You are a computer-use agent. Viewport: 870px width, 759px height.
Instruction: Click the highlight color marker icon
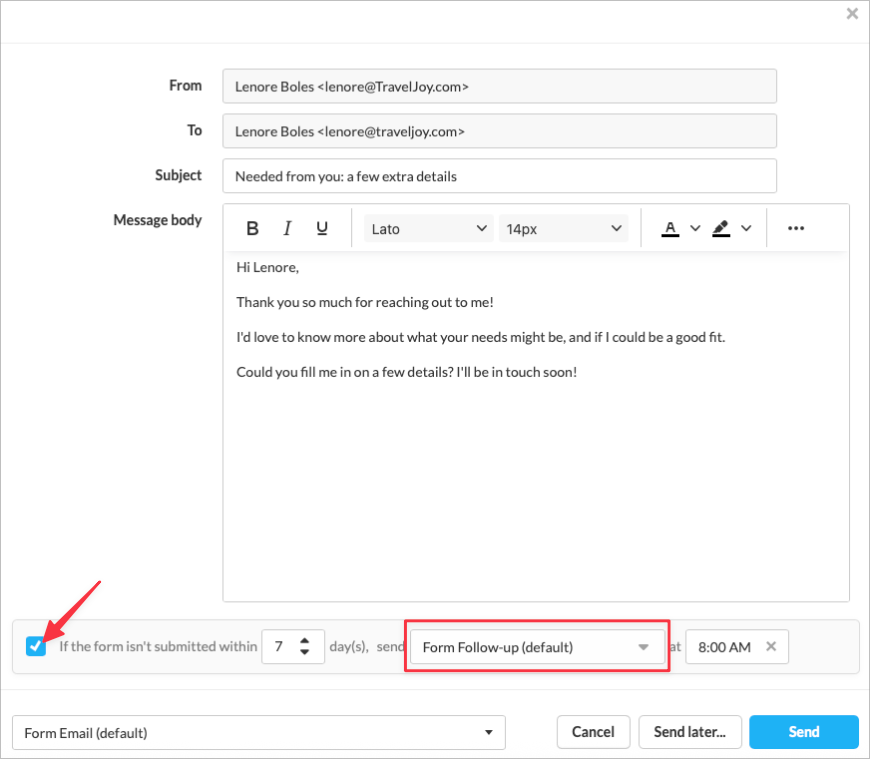[x=721, y=229]
